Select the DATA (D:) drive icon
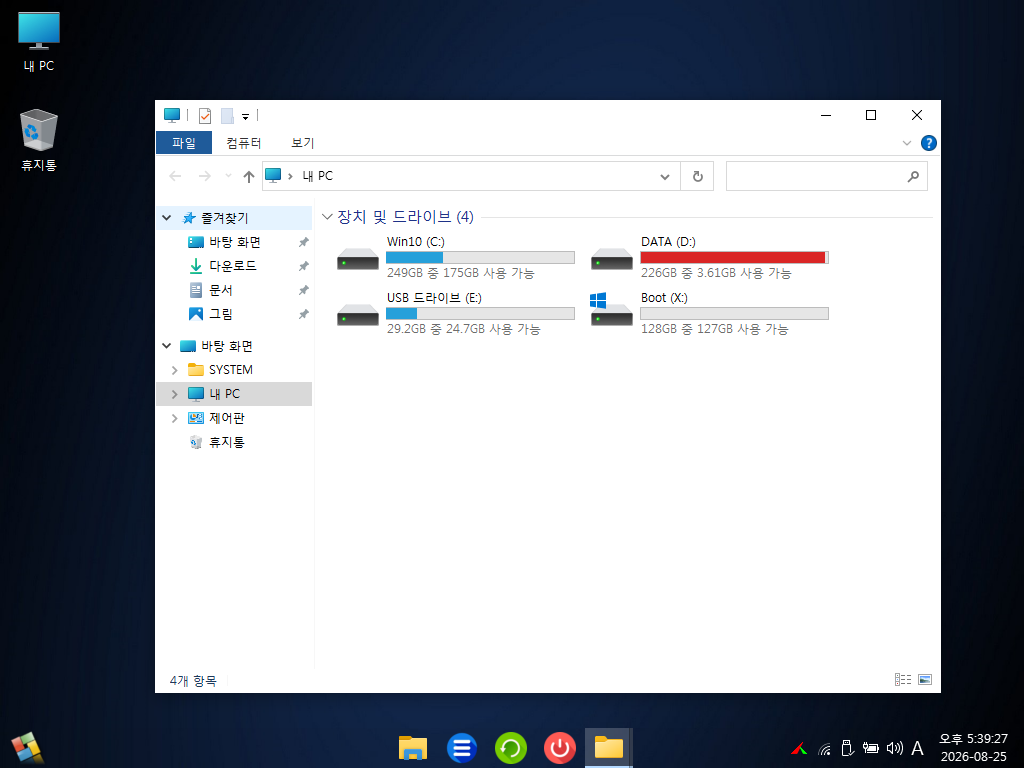The image size is (1024, 768). 612,260
